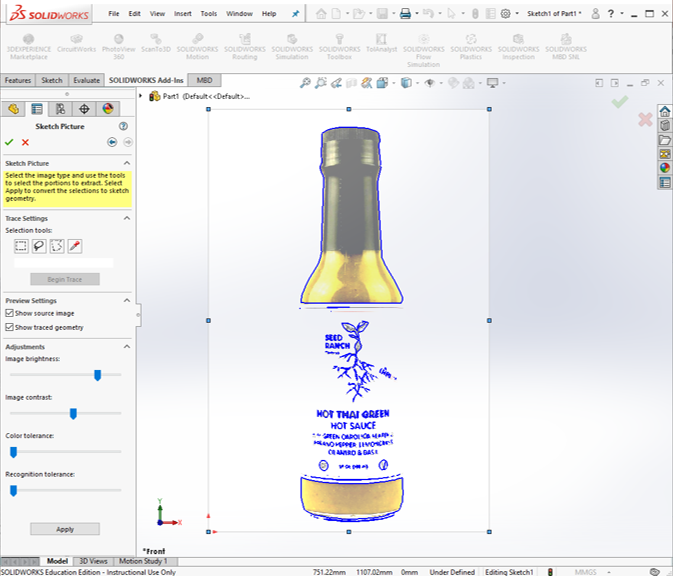Click the Image brightness slider handle

[97, 375]
